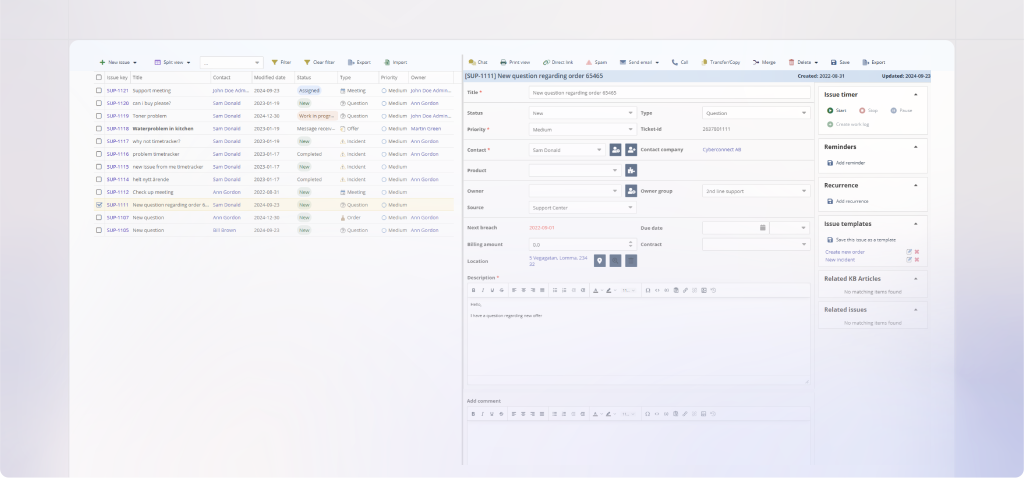
Task: Click the Merge issues icon
Action: point(756,63)
